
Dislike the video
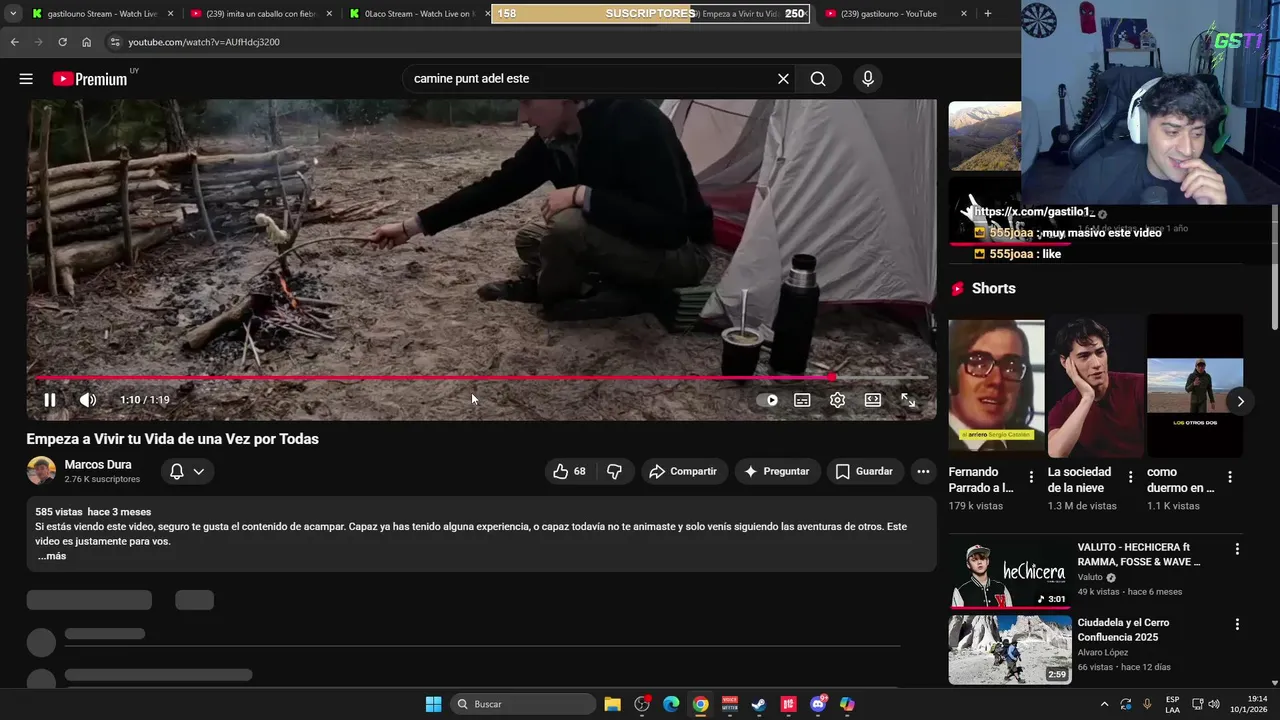(615, 471)
